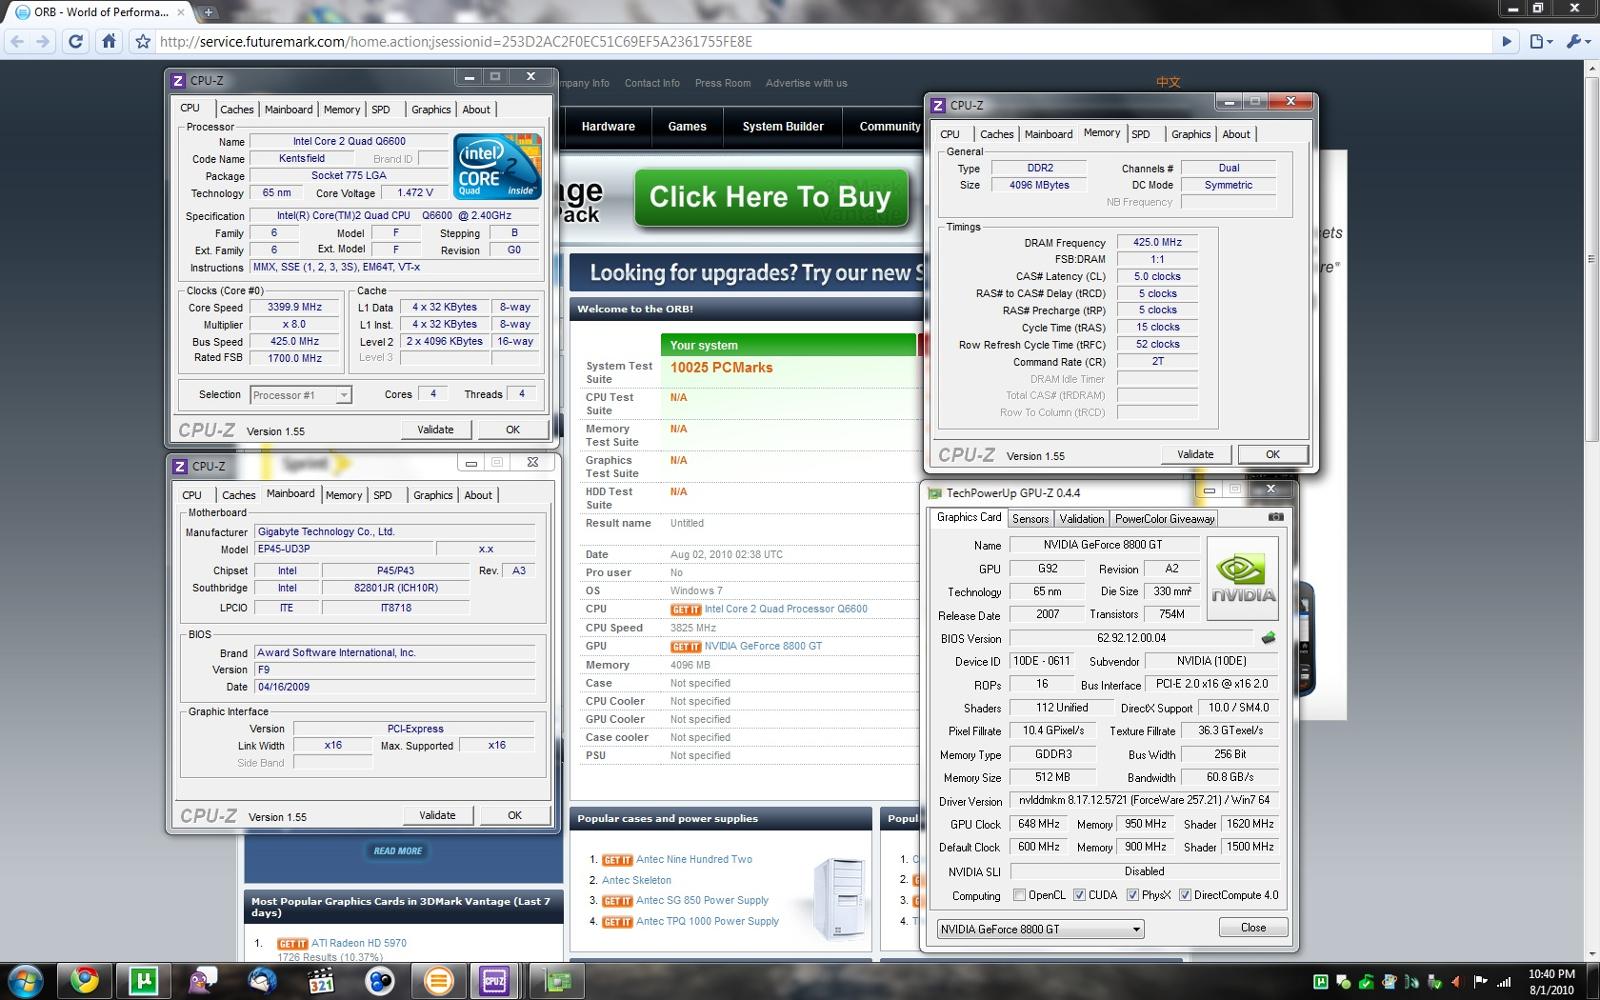Click the GPU-Z screenshot camera icon

pyautogui.click(x=1276, y=517)
